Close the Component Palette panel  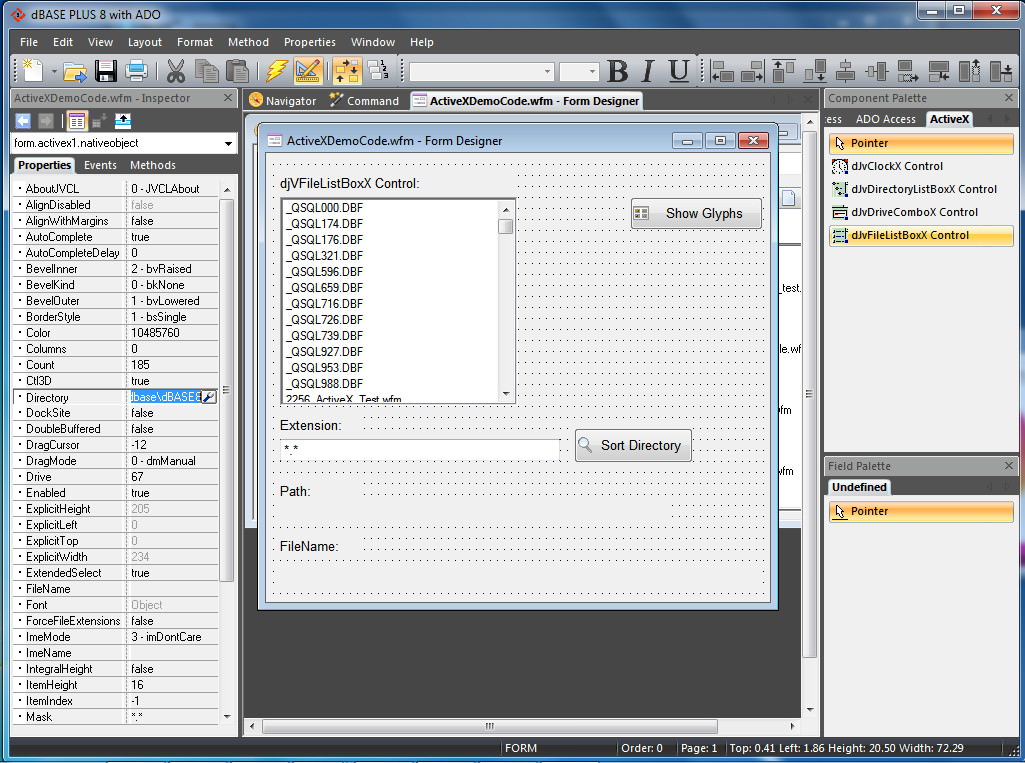click(1009, 97)
